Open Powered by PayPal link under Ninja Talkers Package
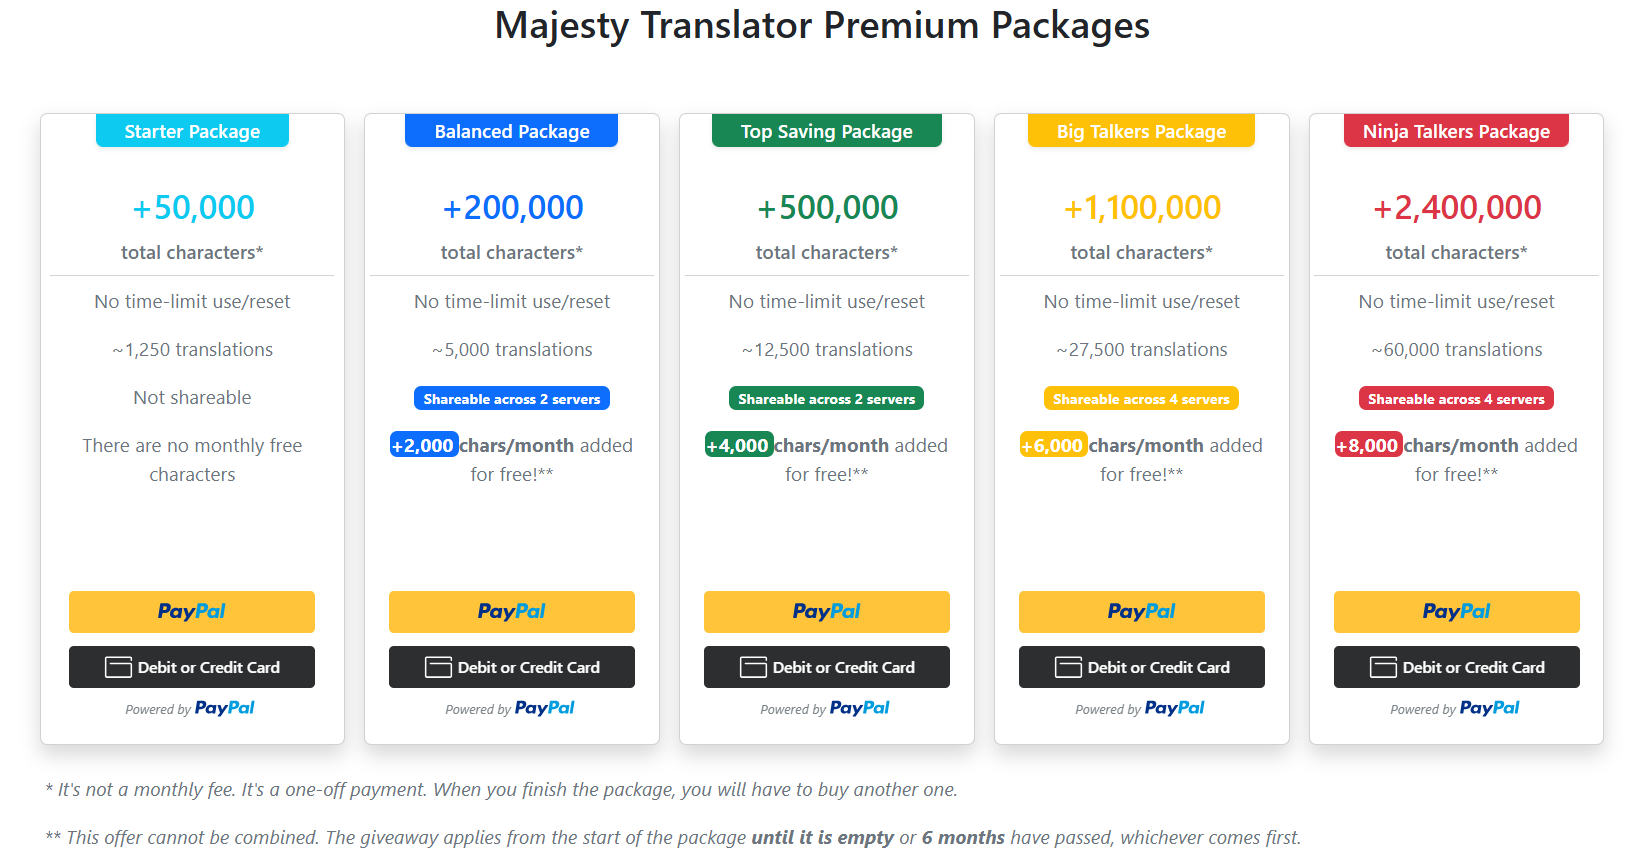The width and height of the screenshot is (1641, 850). [x=1455, y=708]
